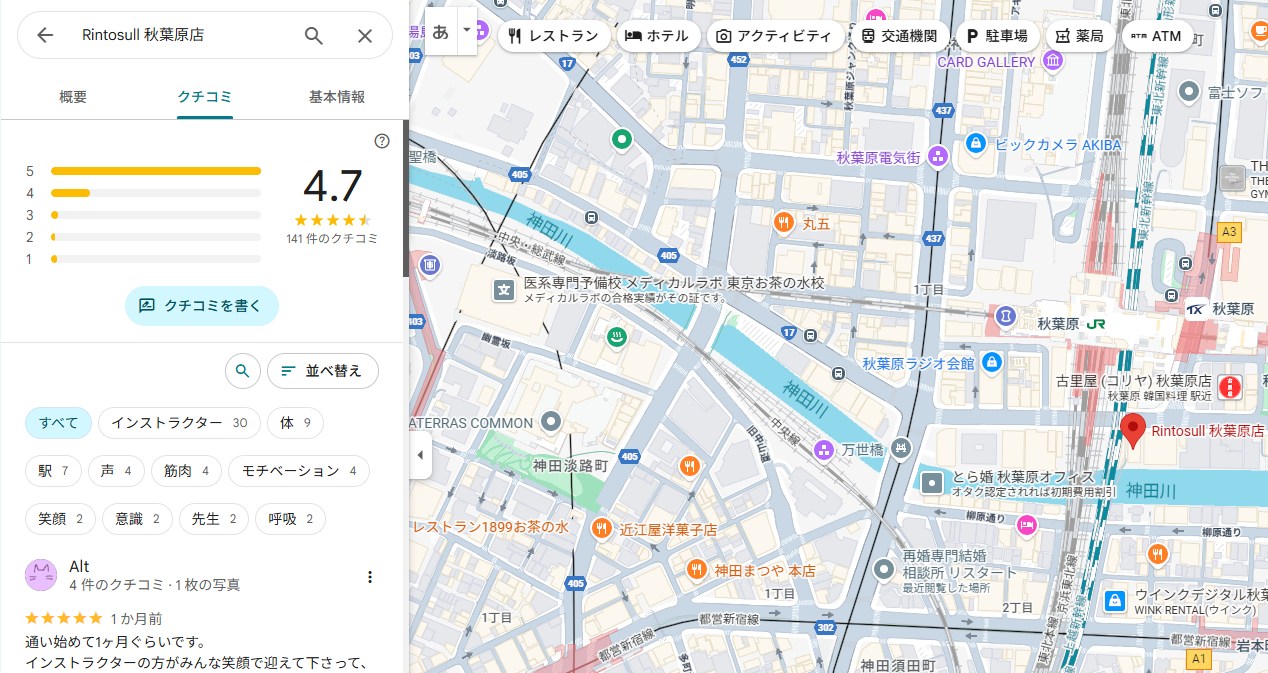The width and height of the screenshot is (1268, 673).
Task: Click Alt's purple cat avatar
Action: (40, 575)
